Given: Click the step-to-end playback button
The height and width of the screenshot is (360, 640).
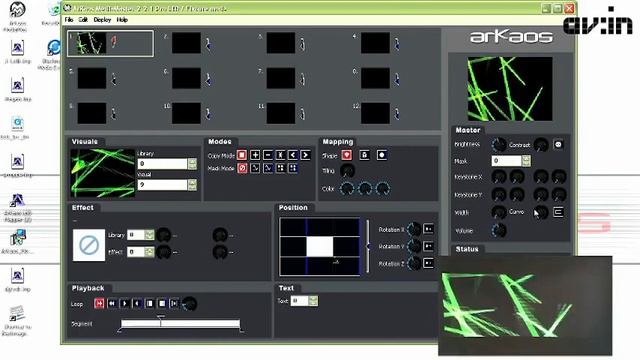Looking at the screenshot, I should pos(174,303).
